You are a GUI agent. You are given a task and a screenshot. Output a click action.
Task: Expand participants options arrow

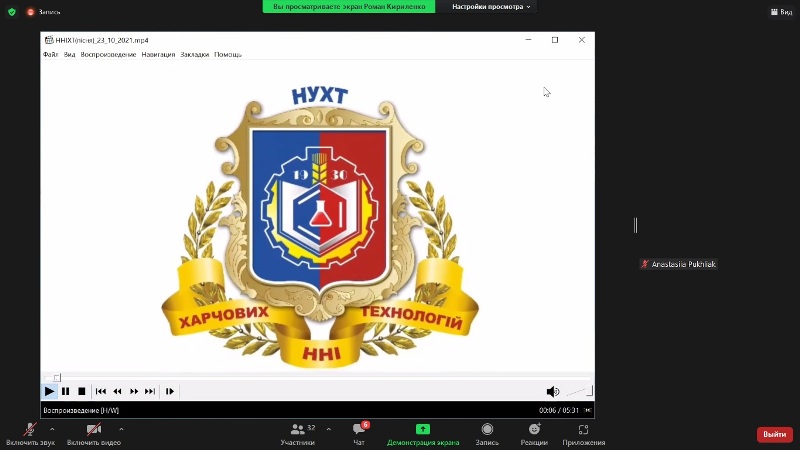click(329, 430)
